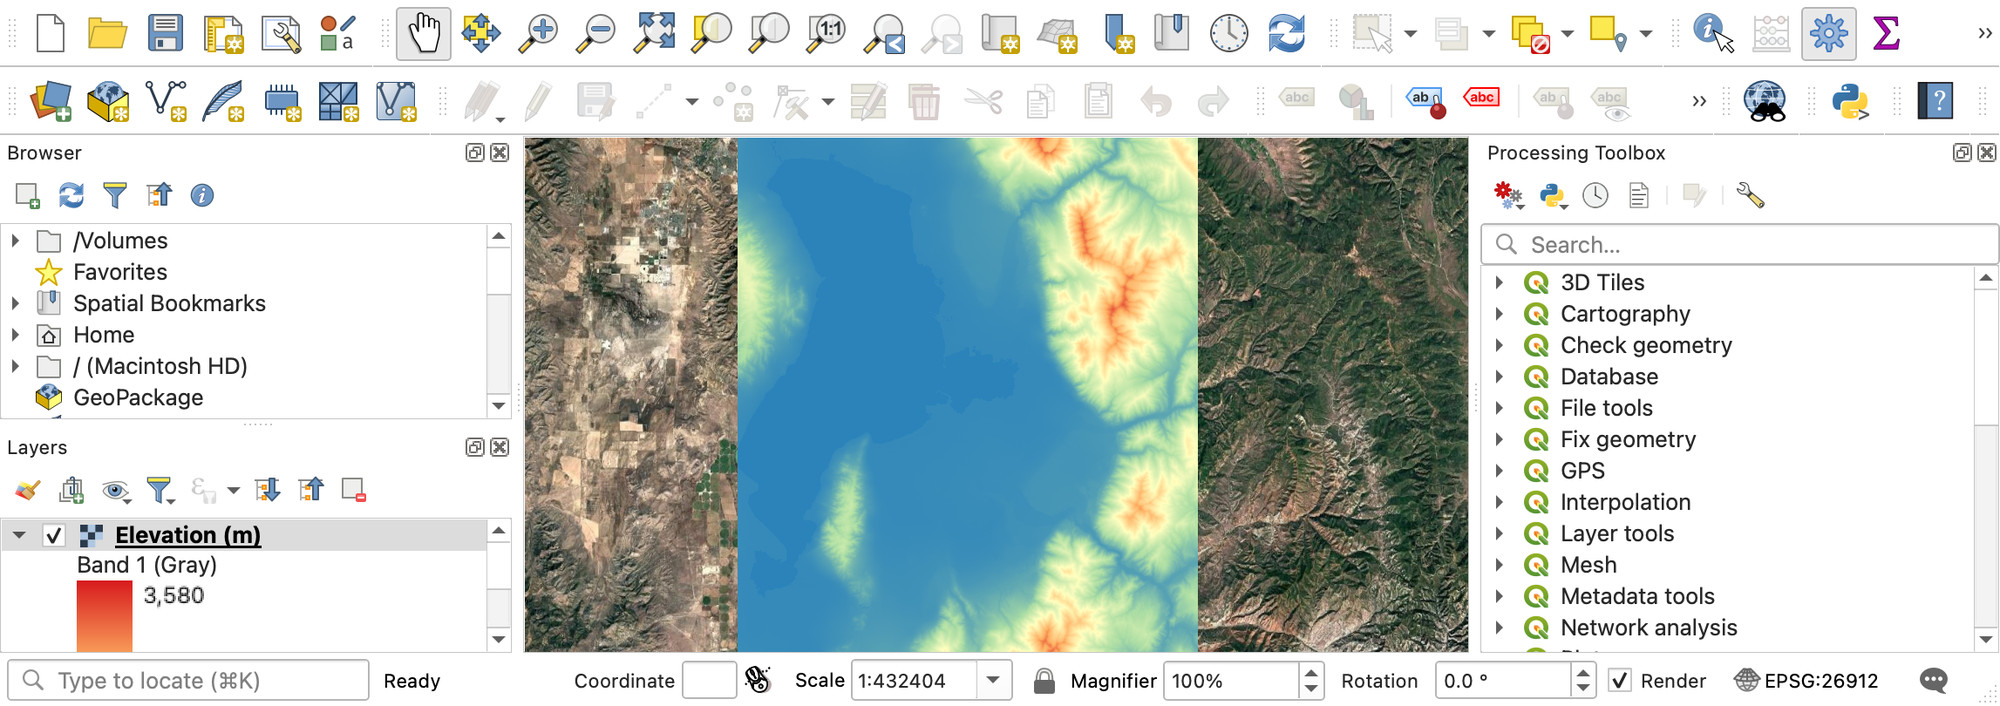Collapse the Elevation (m) layer legend
The width and height of the screenshot is (2000, 706).
(x=19, y=536)
